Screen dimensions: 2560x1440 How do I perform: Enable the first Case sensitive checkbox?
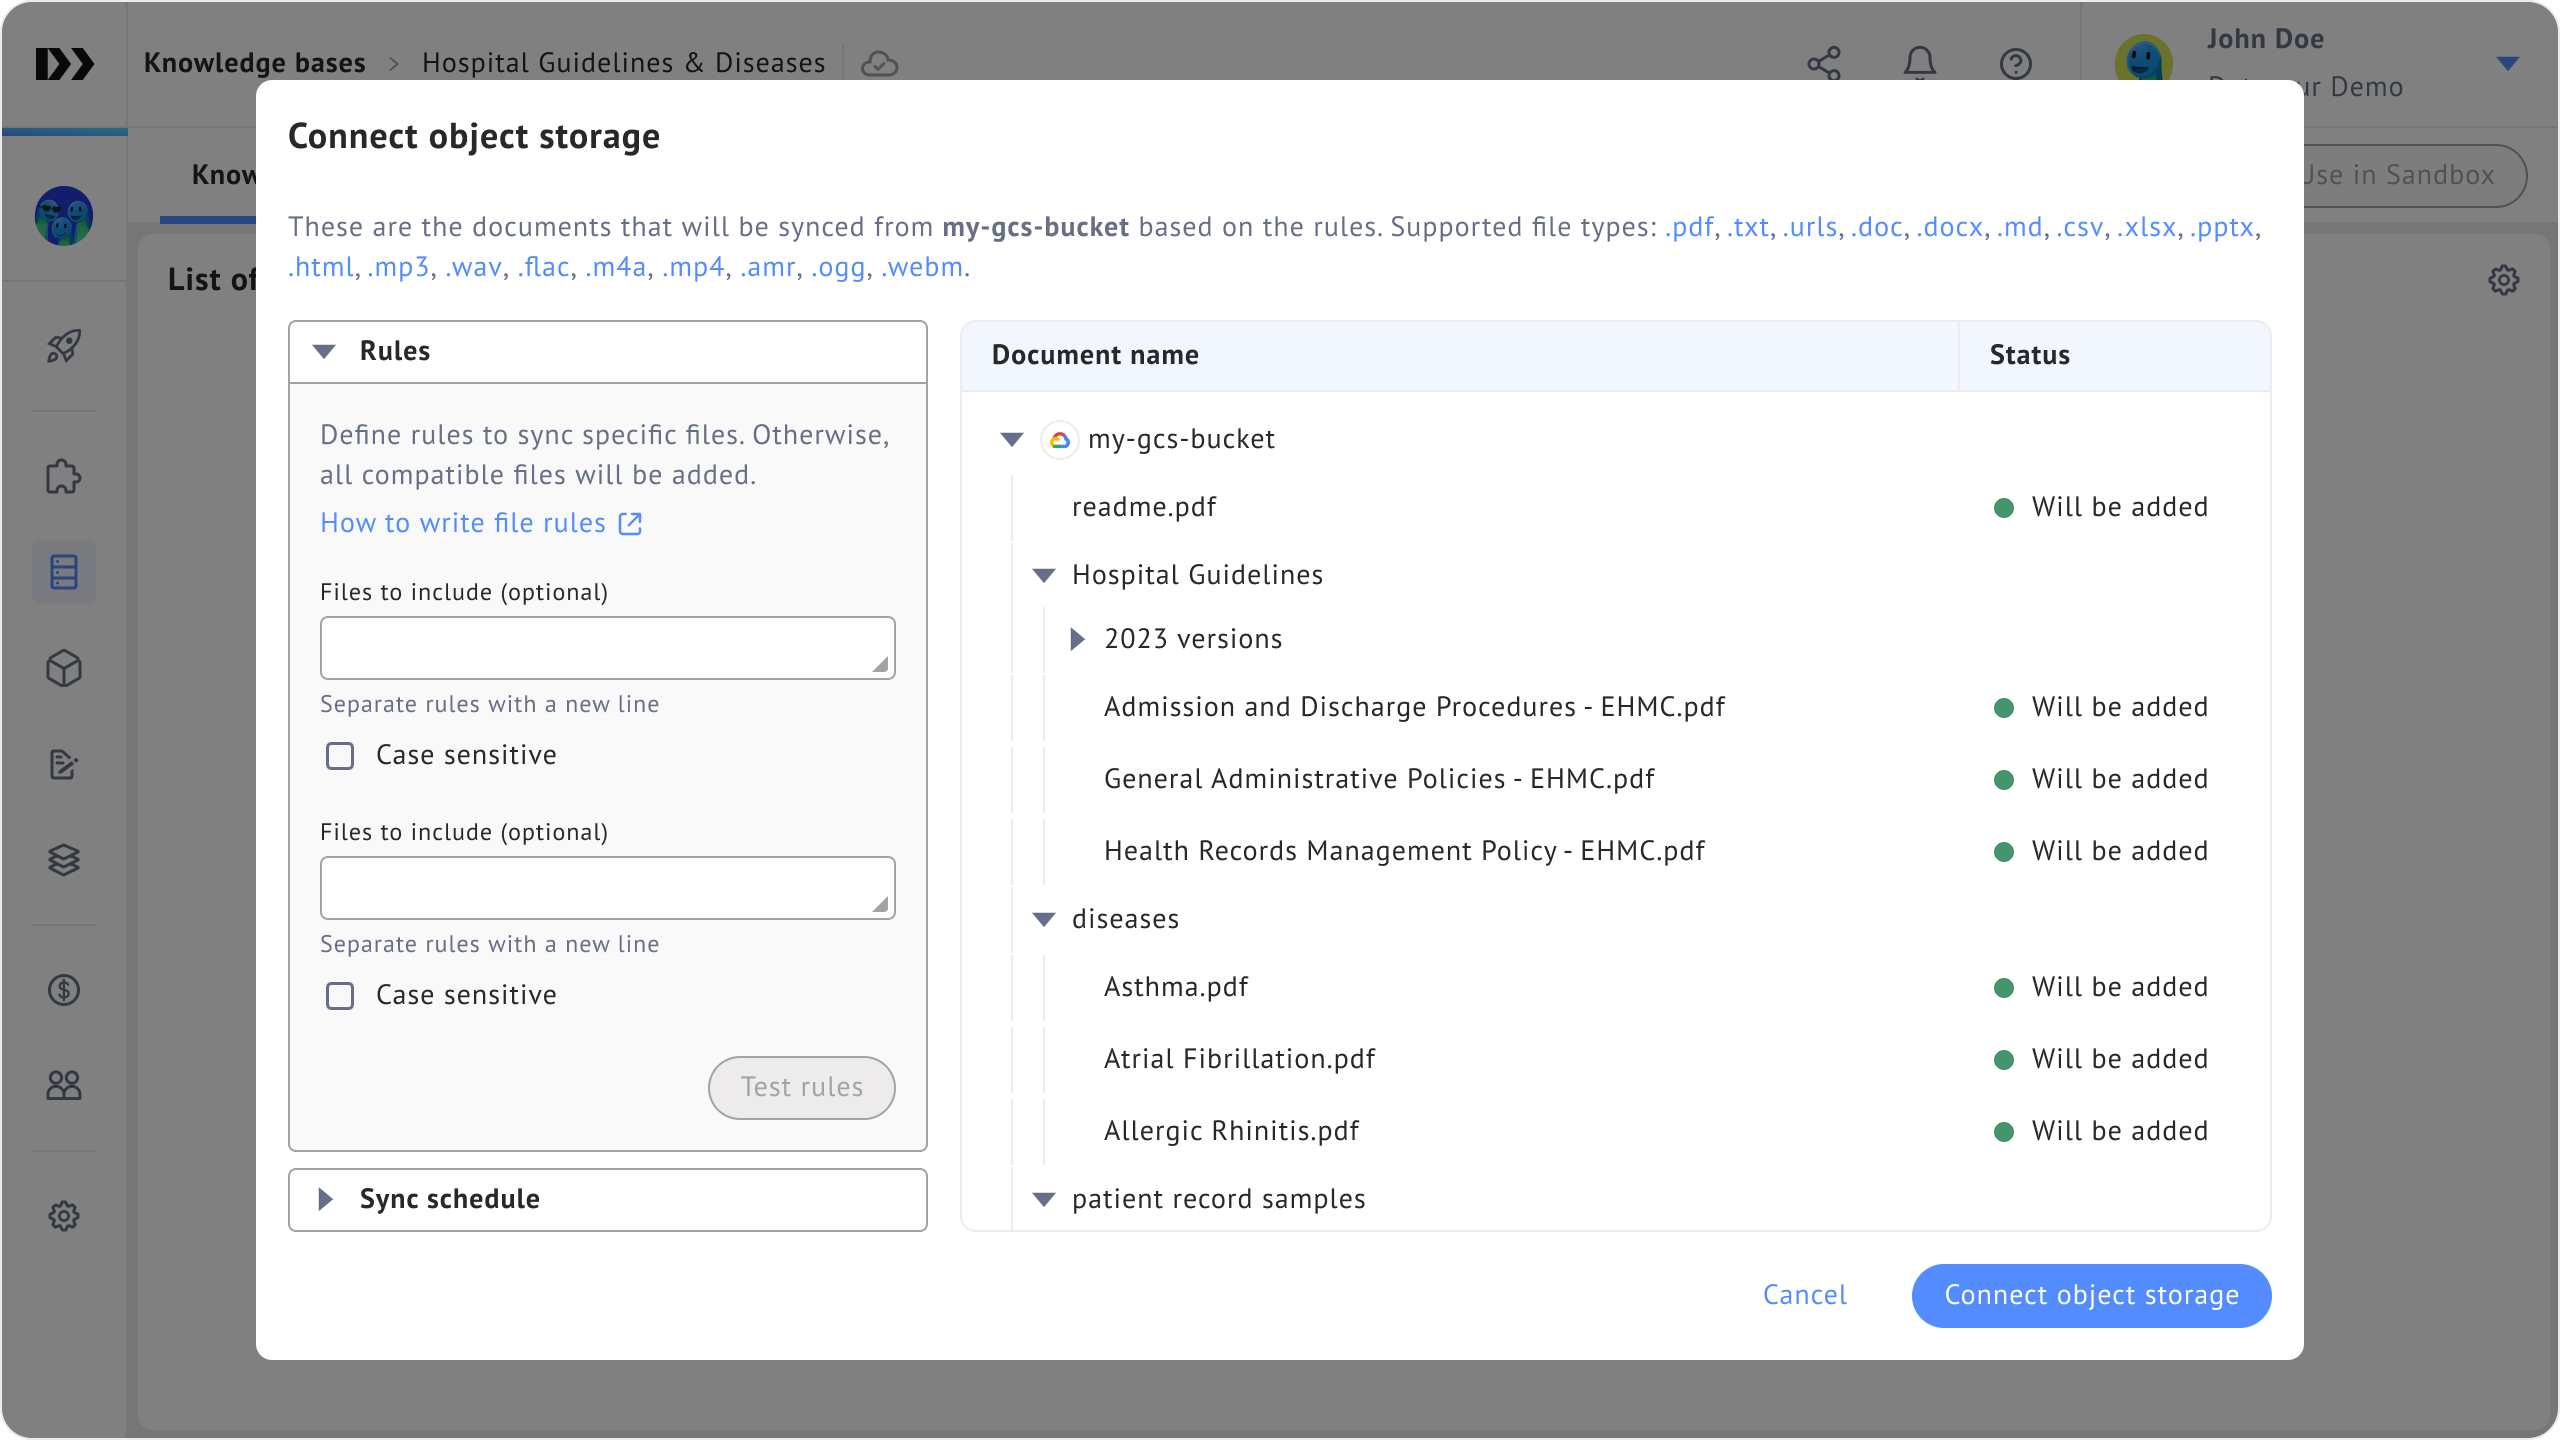click(x=340, y=756)
